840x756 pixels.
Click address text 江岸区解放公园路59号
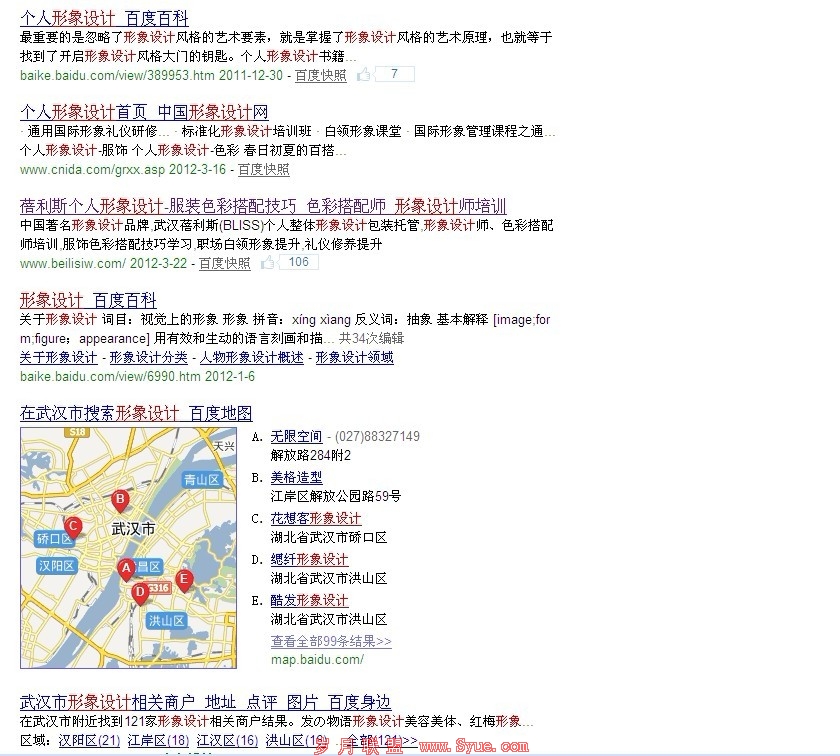(336, 496)
